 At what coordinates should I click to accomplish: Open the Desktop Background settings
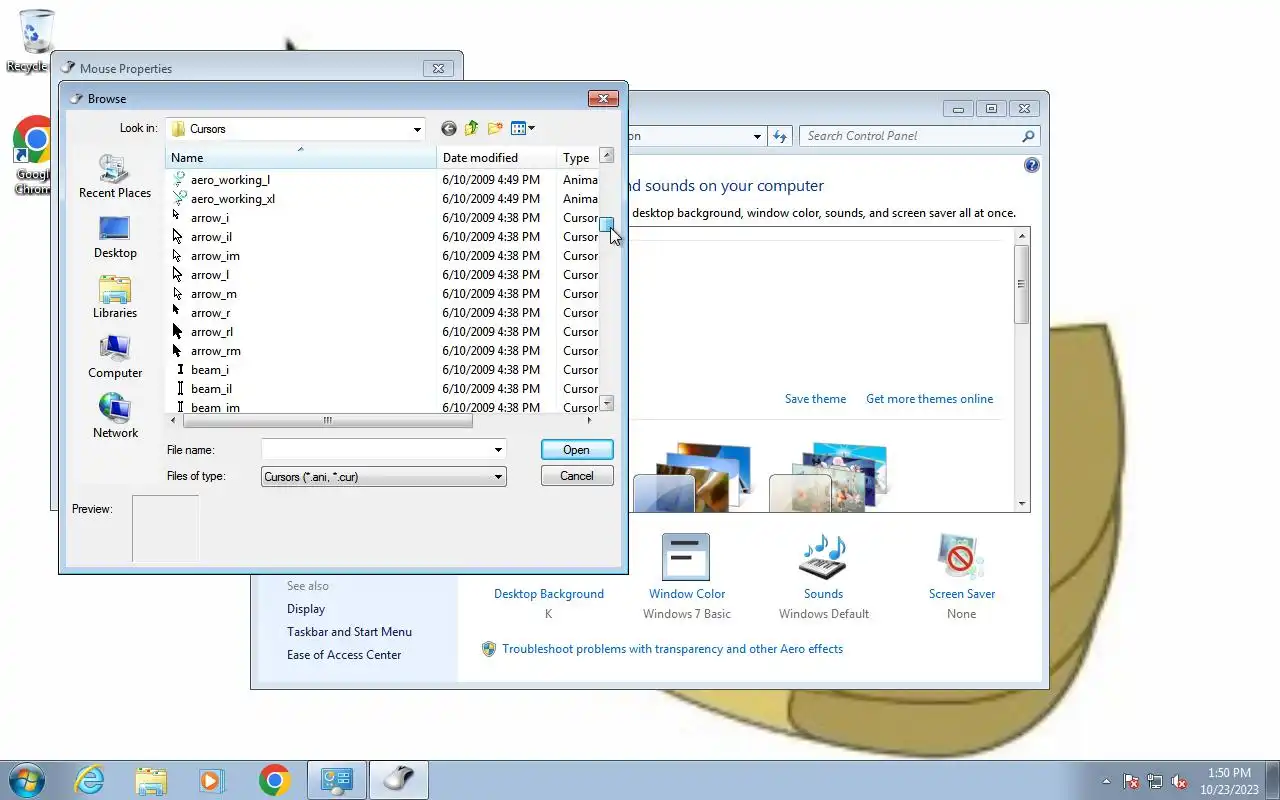[x=549, y=594]
